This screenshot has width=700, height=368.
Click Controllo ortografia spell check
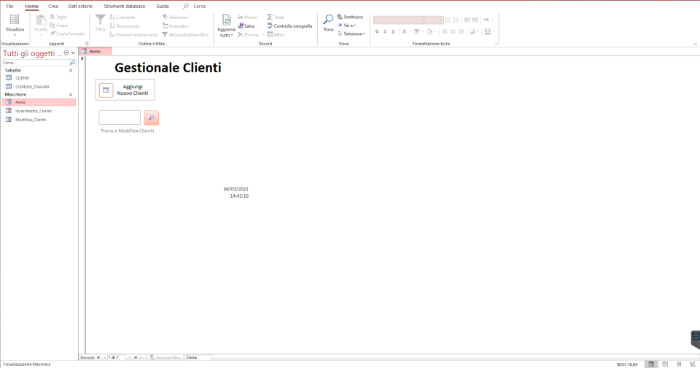pos(290,26)
